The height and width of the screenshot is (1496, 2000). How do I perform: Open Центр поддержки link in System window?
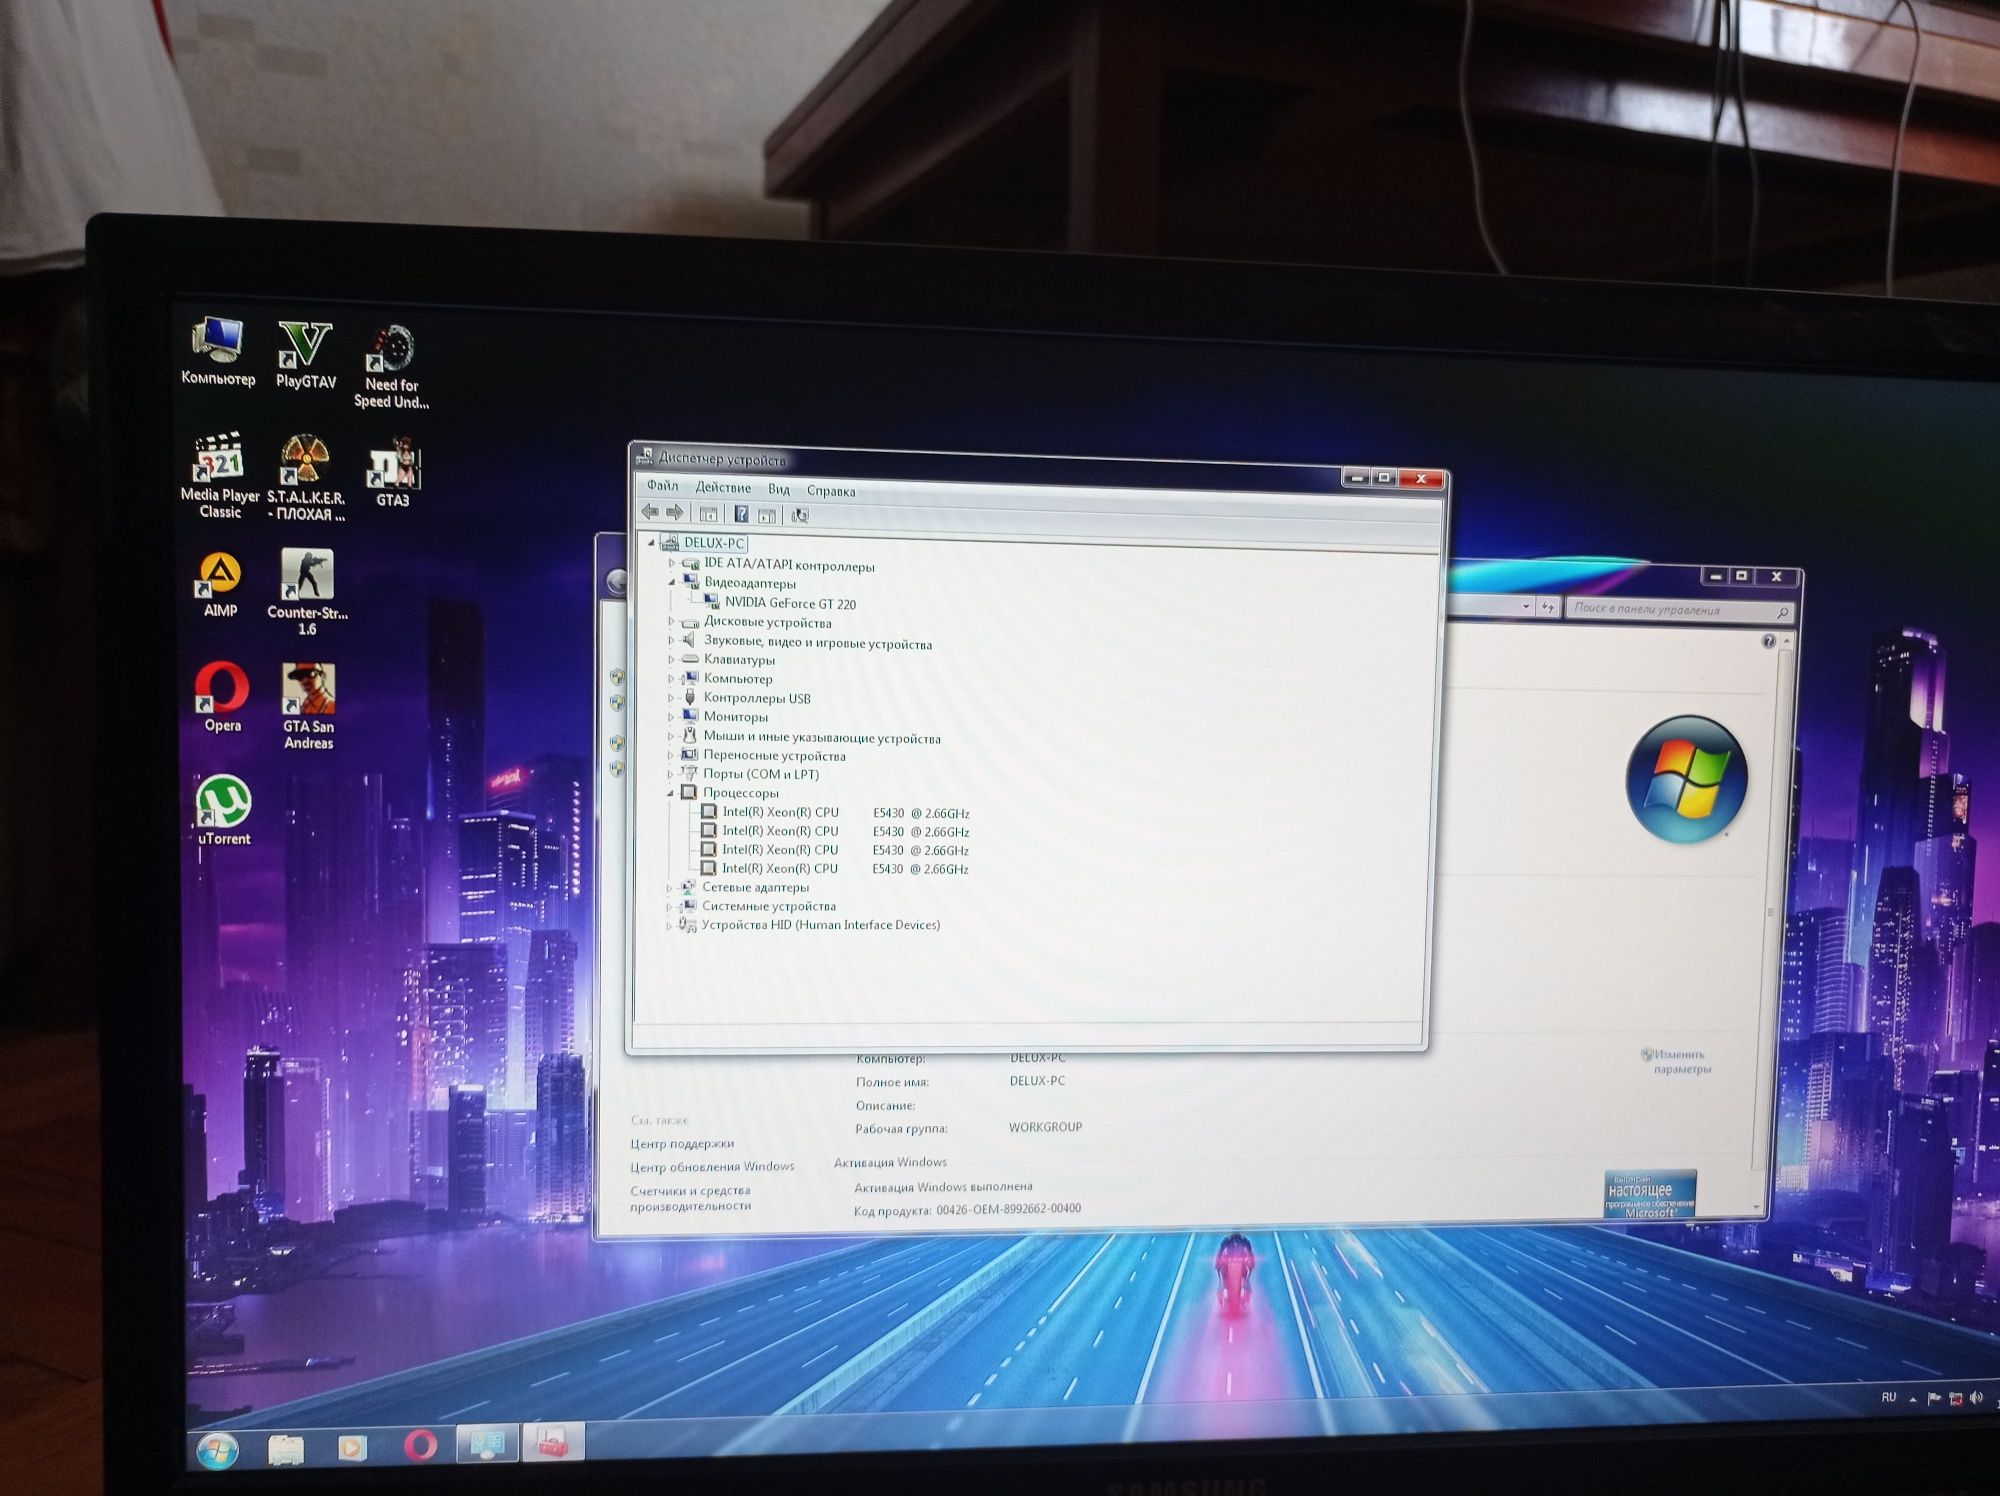point(682,1143)
